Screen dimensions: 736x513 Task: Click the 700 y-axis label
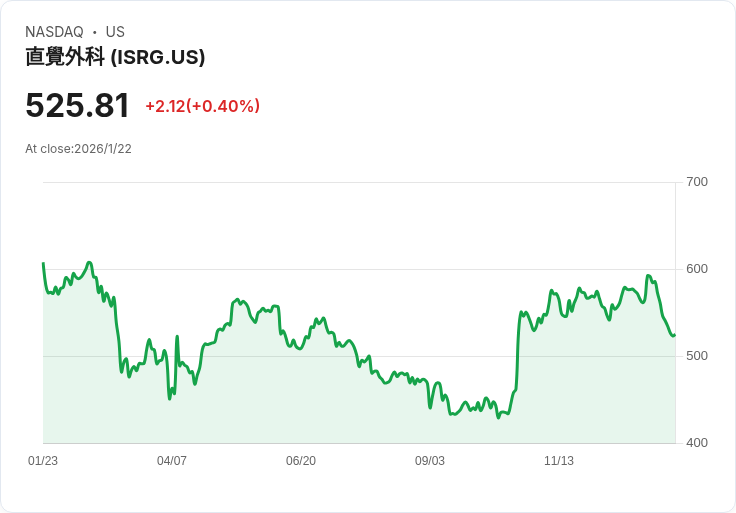click(x=697, y=182)
